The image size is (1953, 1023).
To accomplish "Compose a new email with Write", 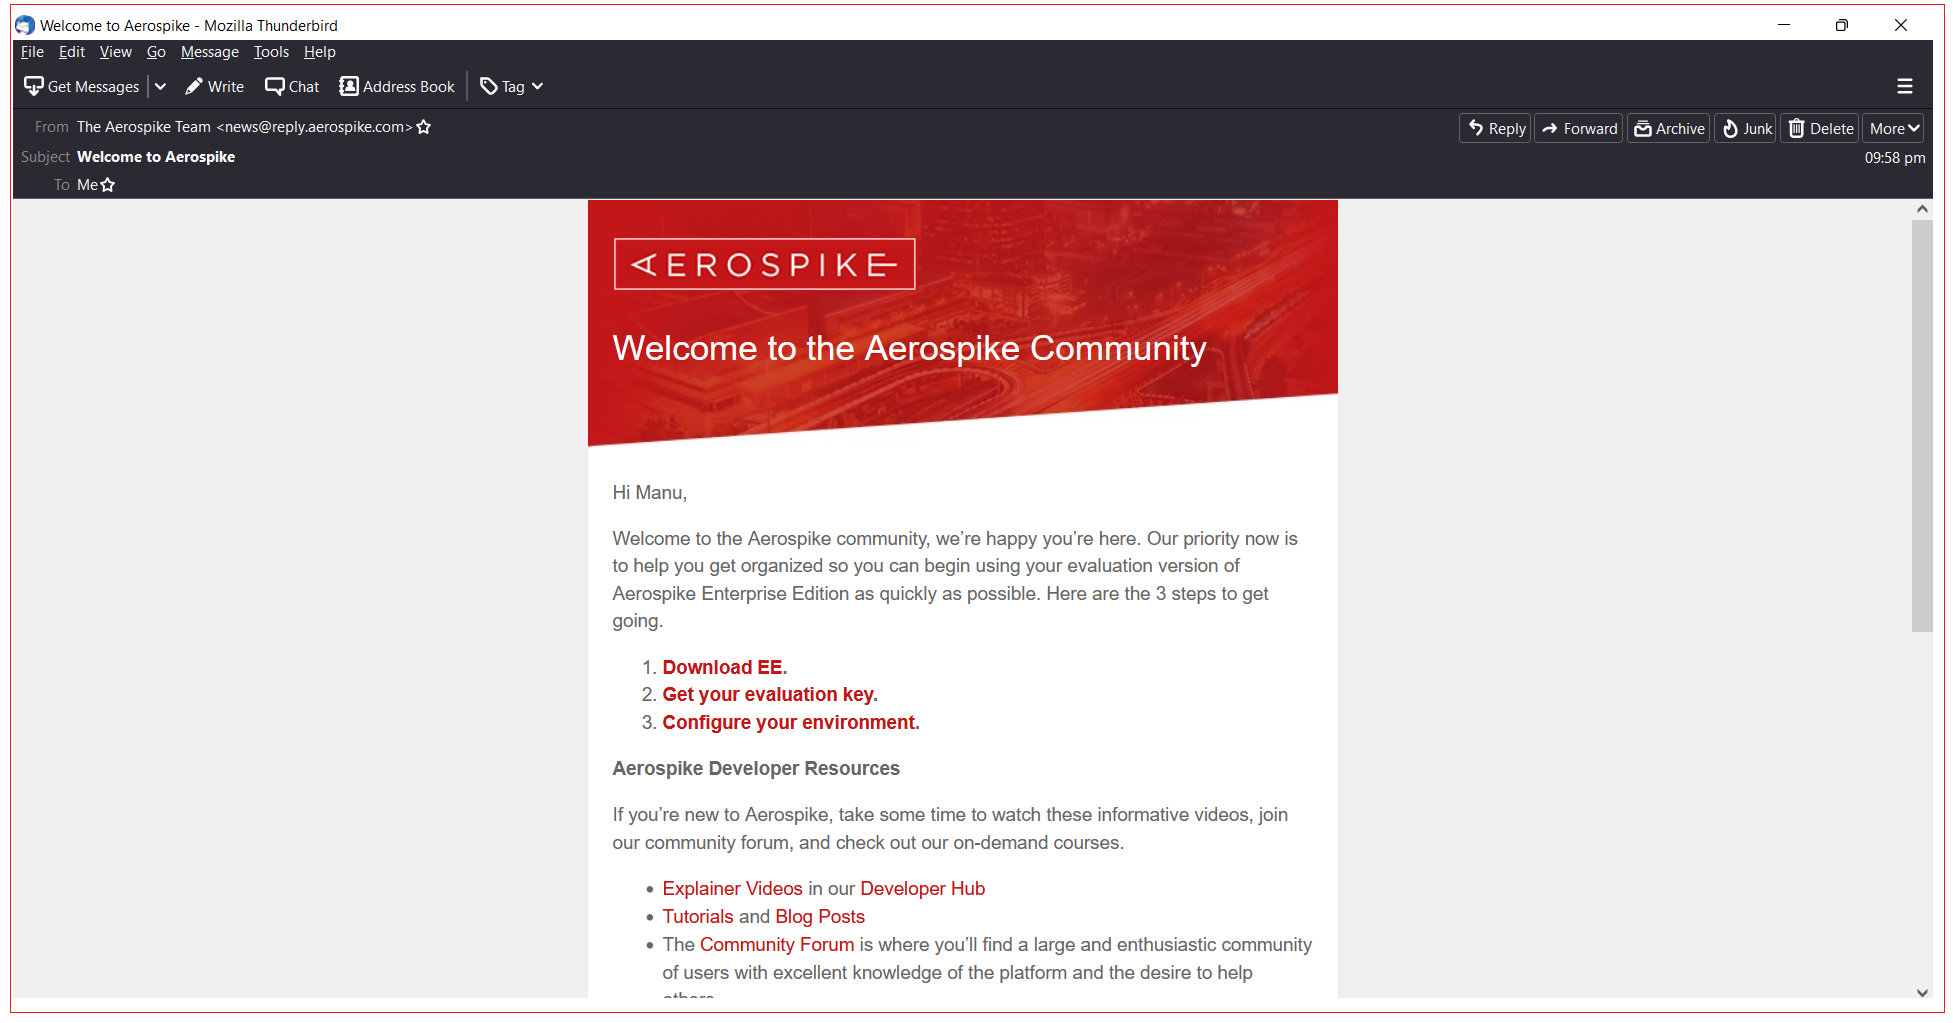I will pyautogui.click(x=215, y=87).
